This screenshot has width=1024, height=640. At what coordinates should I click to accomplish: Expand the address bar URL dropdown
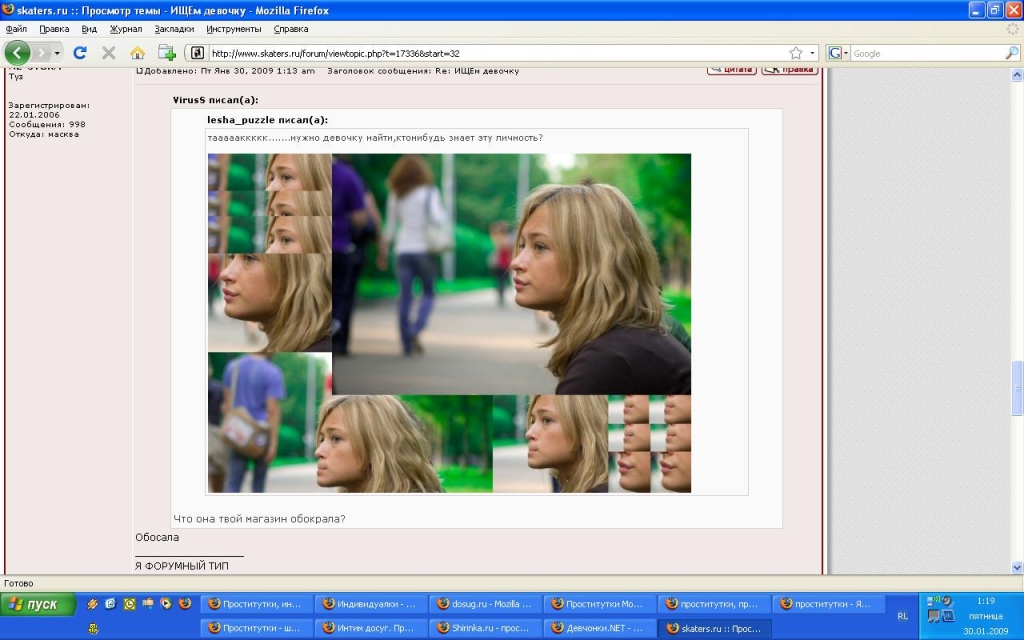(812, 53)
